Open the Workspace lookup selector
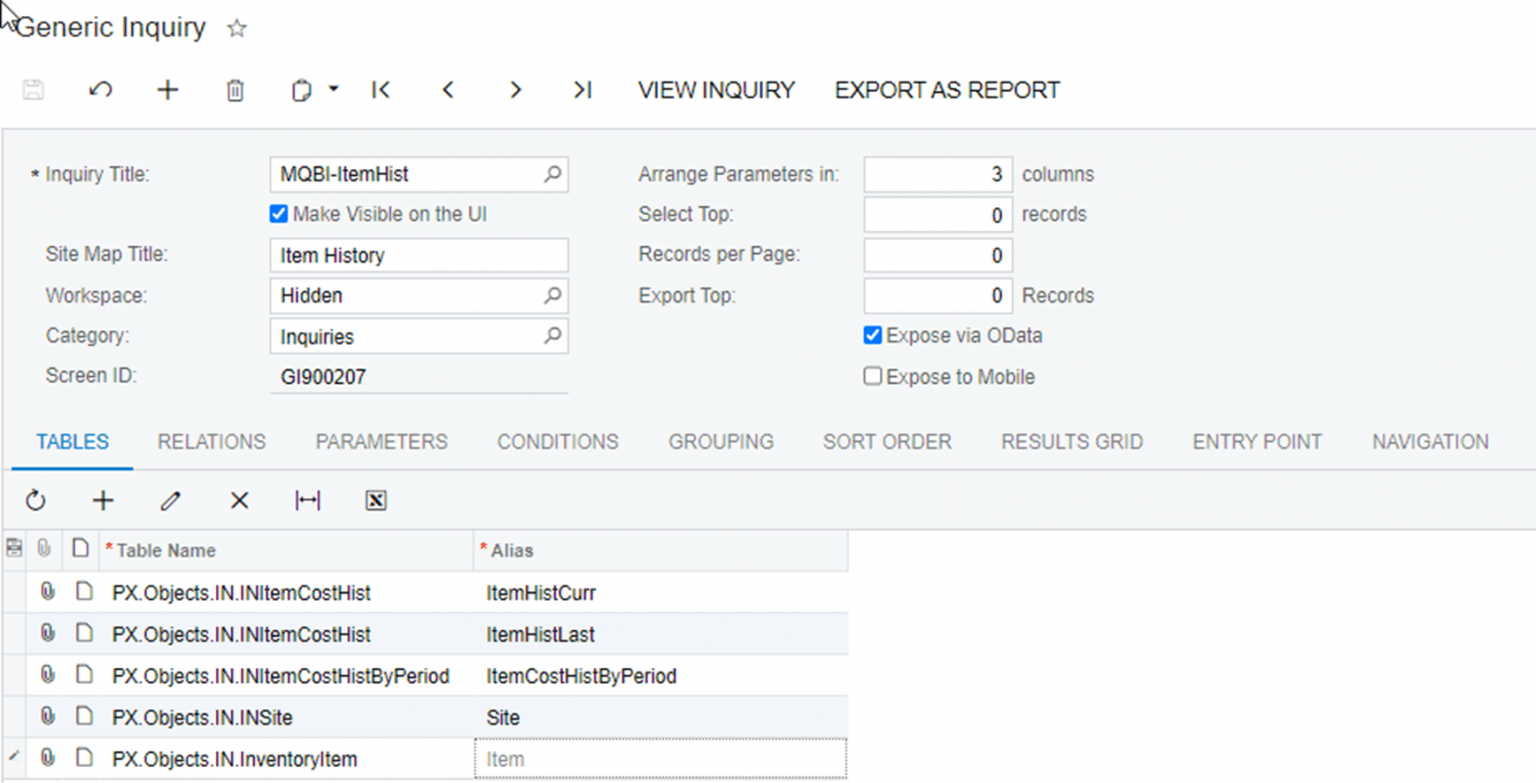The height and width of the screenshot is (783, 1536). click(x=552, y=295)
